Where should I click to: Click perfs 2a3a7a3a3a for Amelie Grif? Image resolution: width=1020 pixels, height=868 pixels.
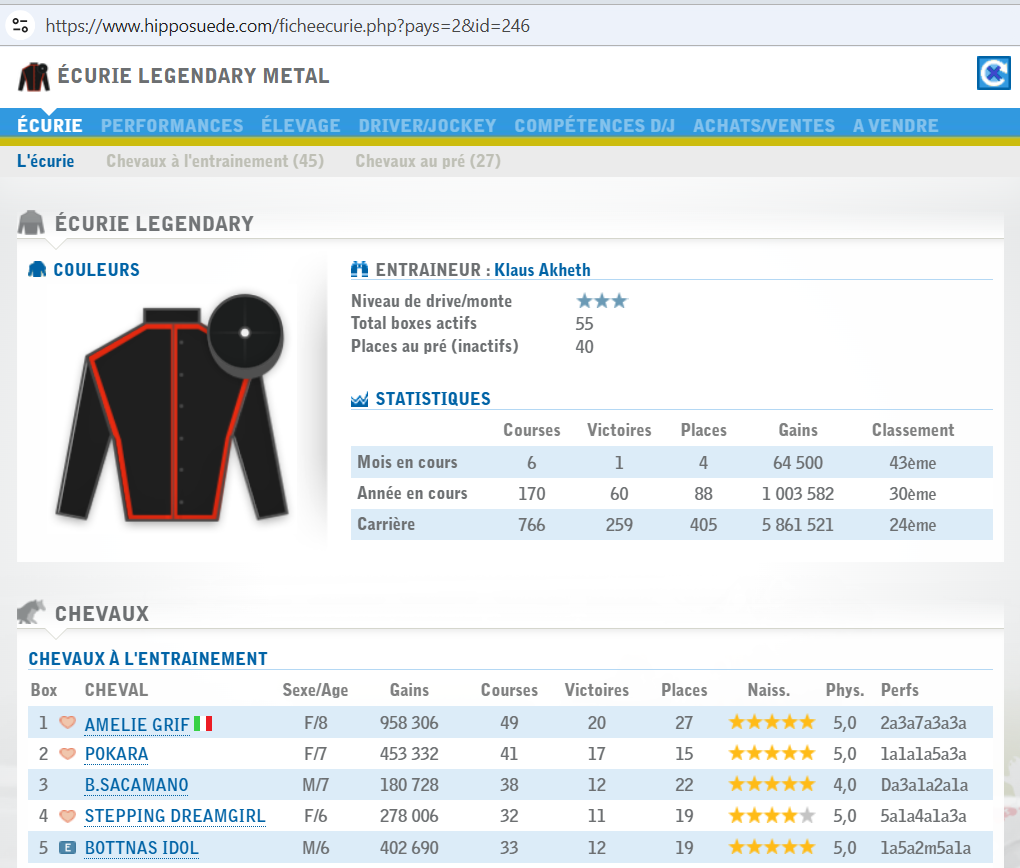pos(923,723)
